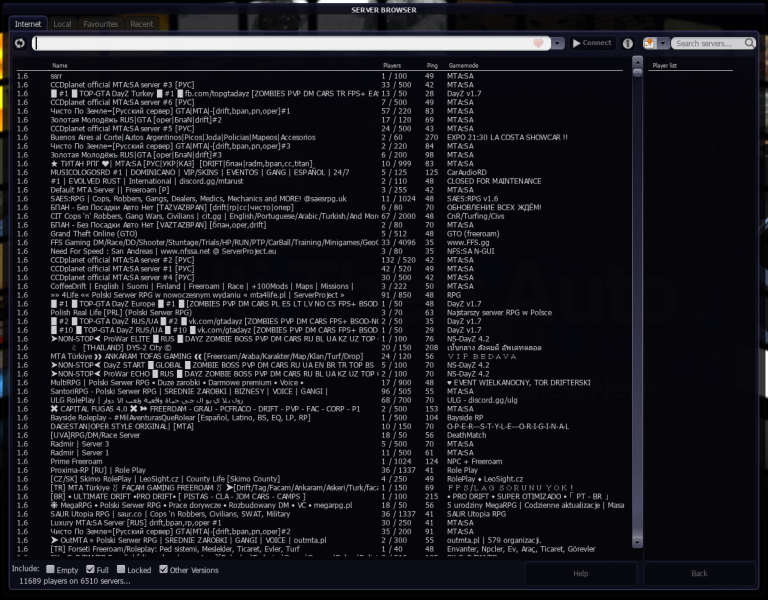This screenshot has width=768, height=600.
Task: Click the refresh server list icon
Action: (x=20, y=43)
